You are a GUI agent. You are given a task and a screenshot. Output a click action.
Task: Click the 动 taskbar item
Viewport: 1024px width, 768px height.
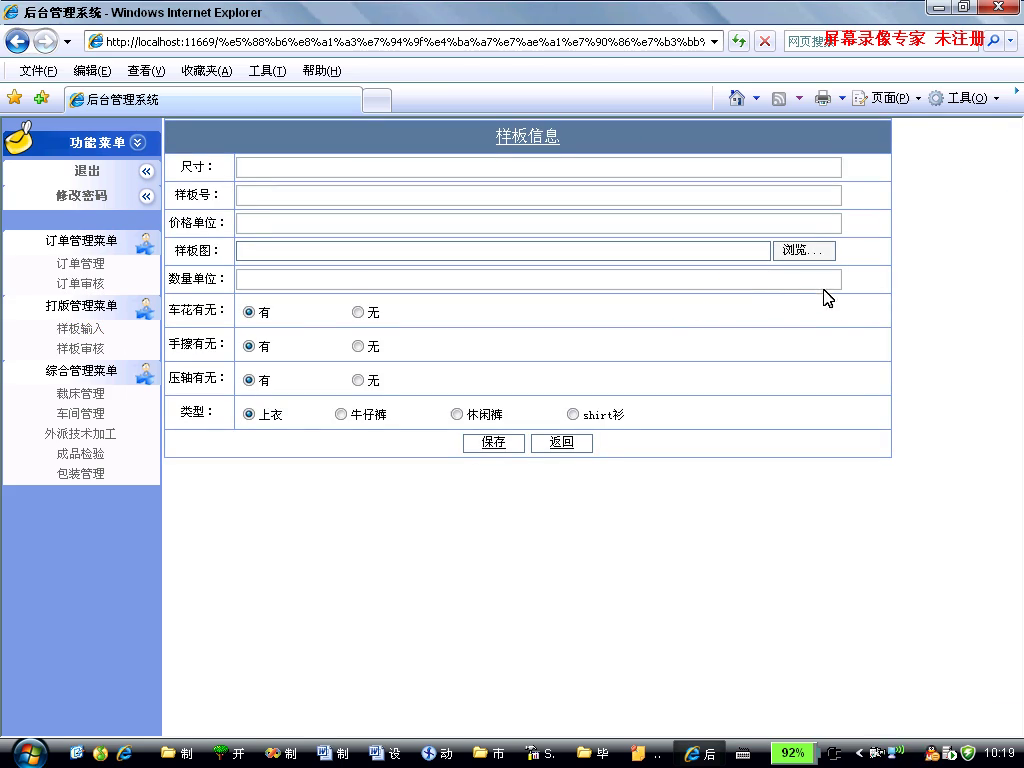click(x=436, y=753)
